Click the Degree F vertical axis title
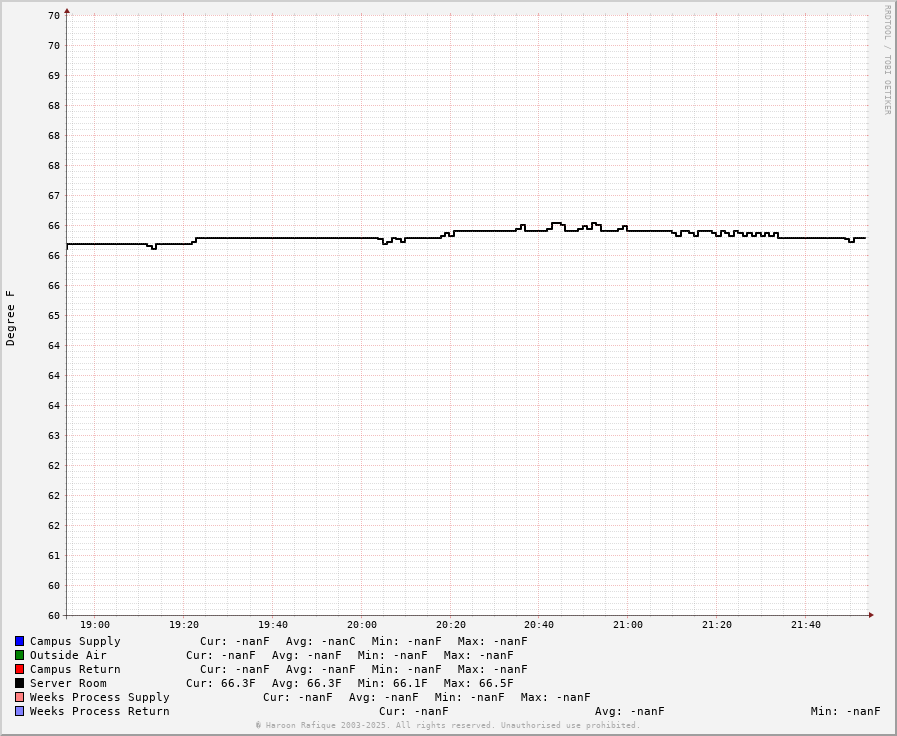The image size is (897, 736). pos(11,318)
